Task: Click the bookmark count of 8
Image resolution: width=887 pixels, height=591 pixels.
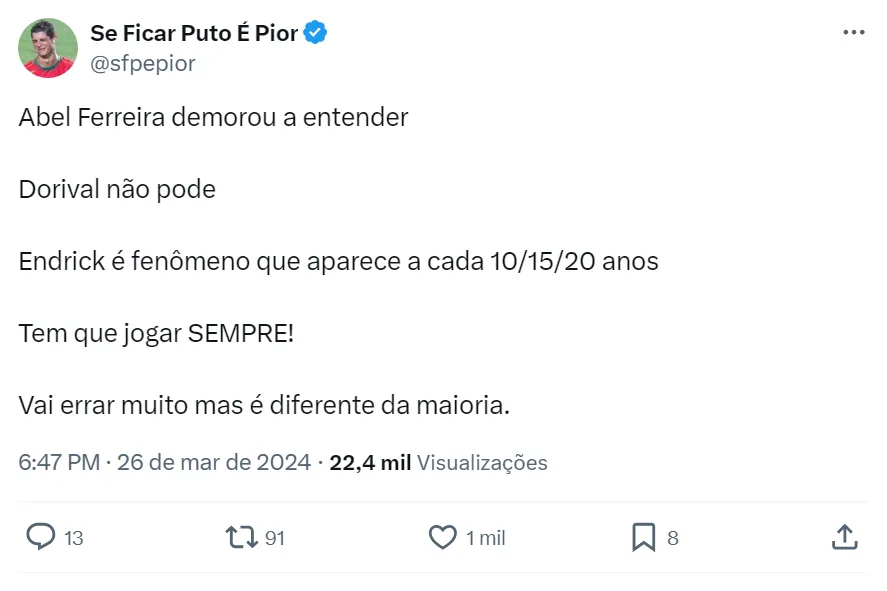Action: coord(673,539)
